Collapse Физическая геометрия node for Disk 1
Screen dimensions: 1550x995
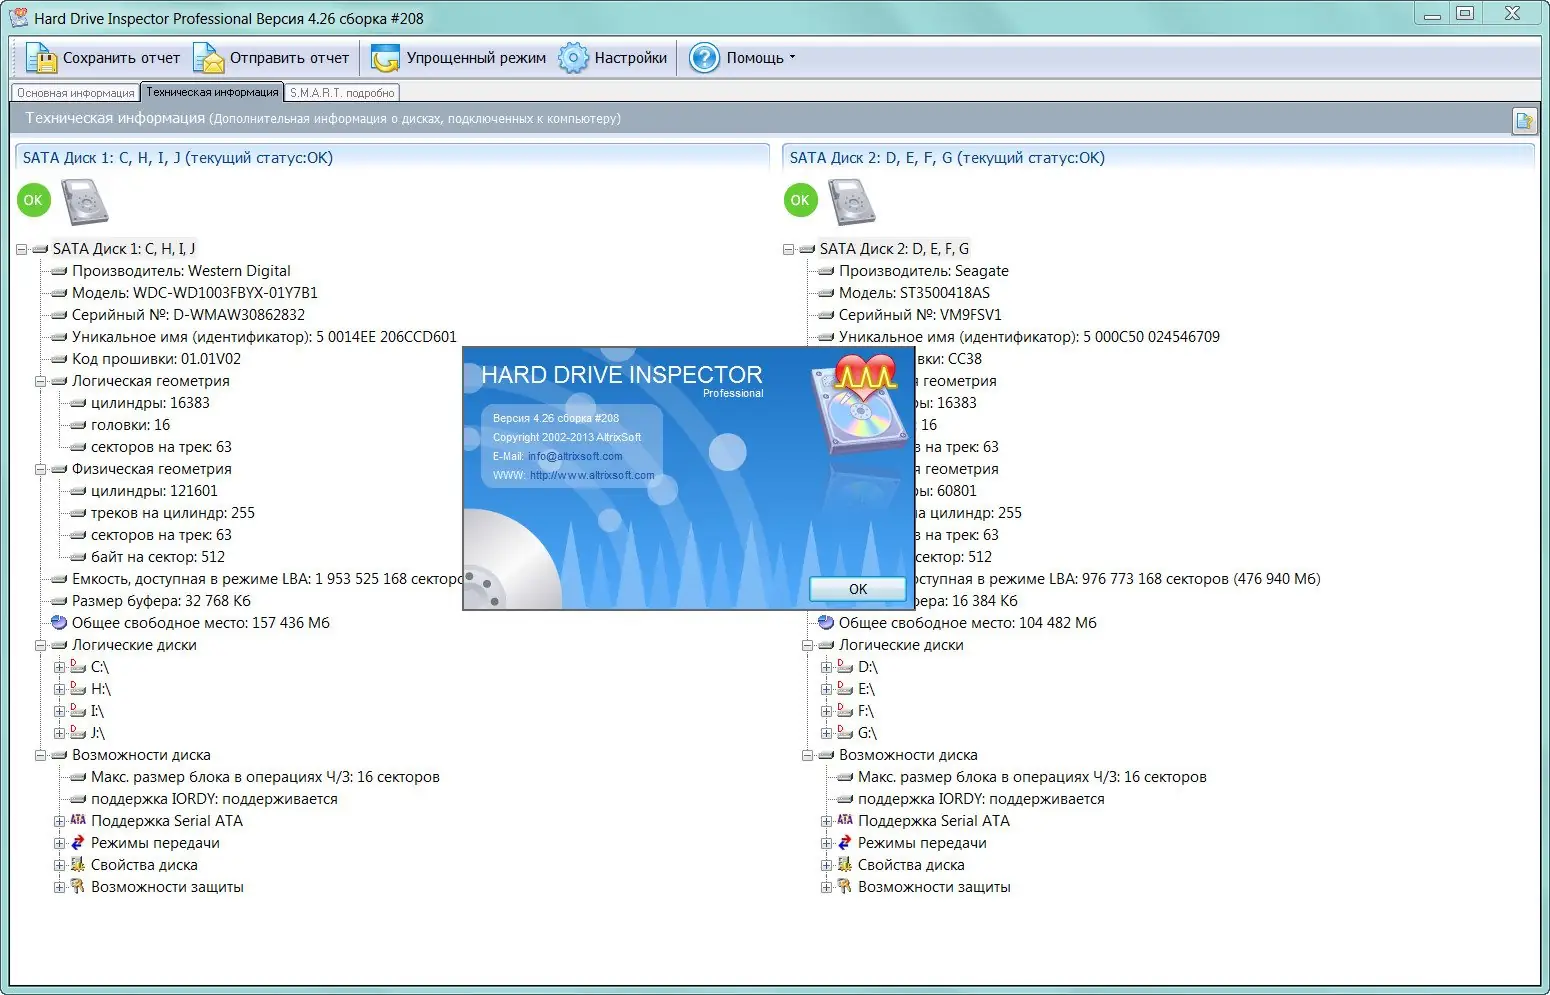41,469
